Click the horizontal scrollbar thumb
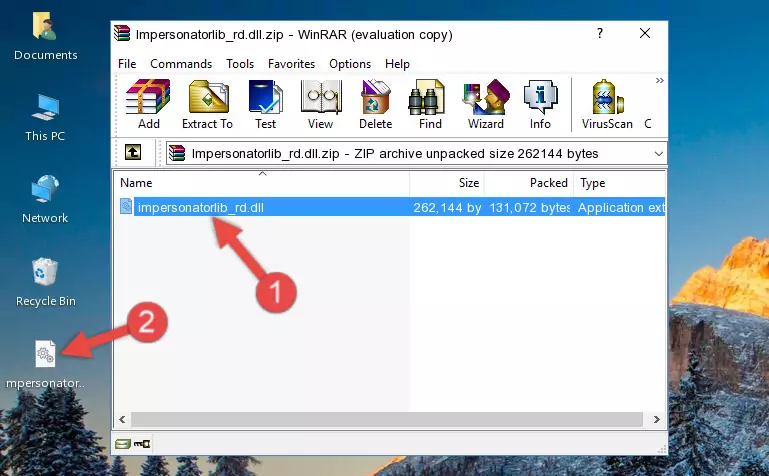Viewport: 769px width, 476px height. (386, 420)
